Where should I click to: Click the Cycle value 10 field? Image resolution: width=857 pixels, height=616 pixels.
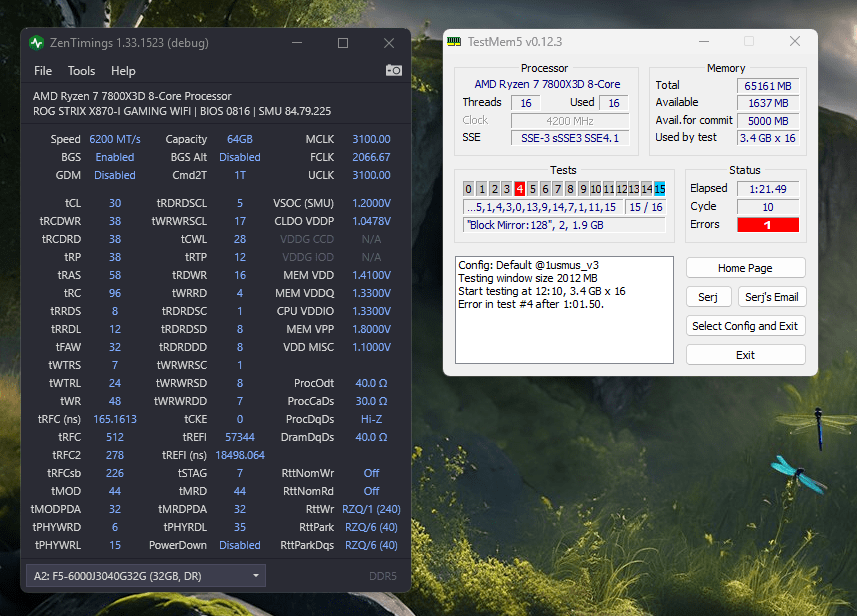point(768,207)
